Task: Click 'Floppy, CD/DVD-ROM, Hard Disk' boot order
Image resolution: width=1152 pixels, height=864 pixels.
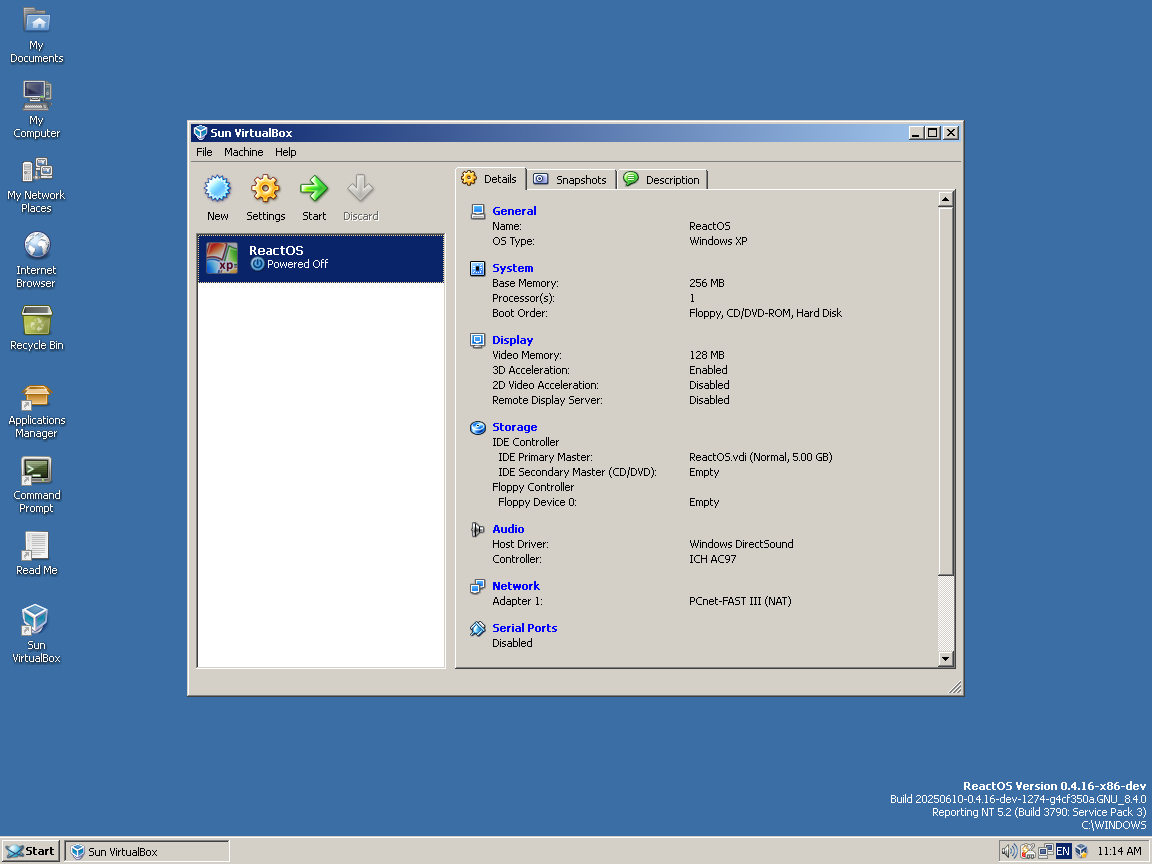Action: coord(765,313)
